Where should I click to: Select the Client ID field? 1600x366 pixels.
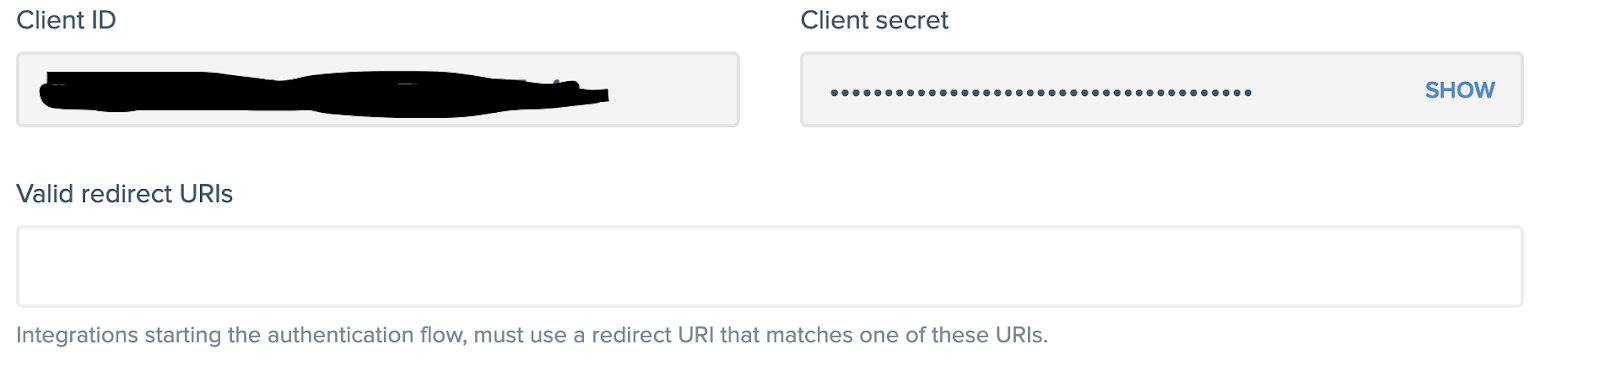pyautogui.click(x=378, y=89)
